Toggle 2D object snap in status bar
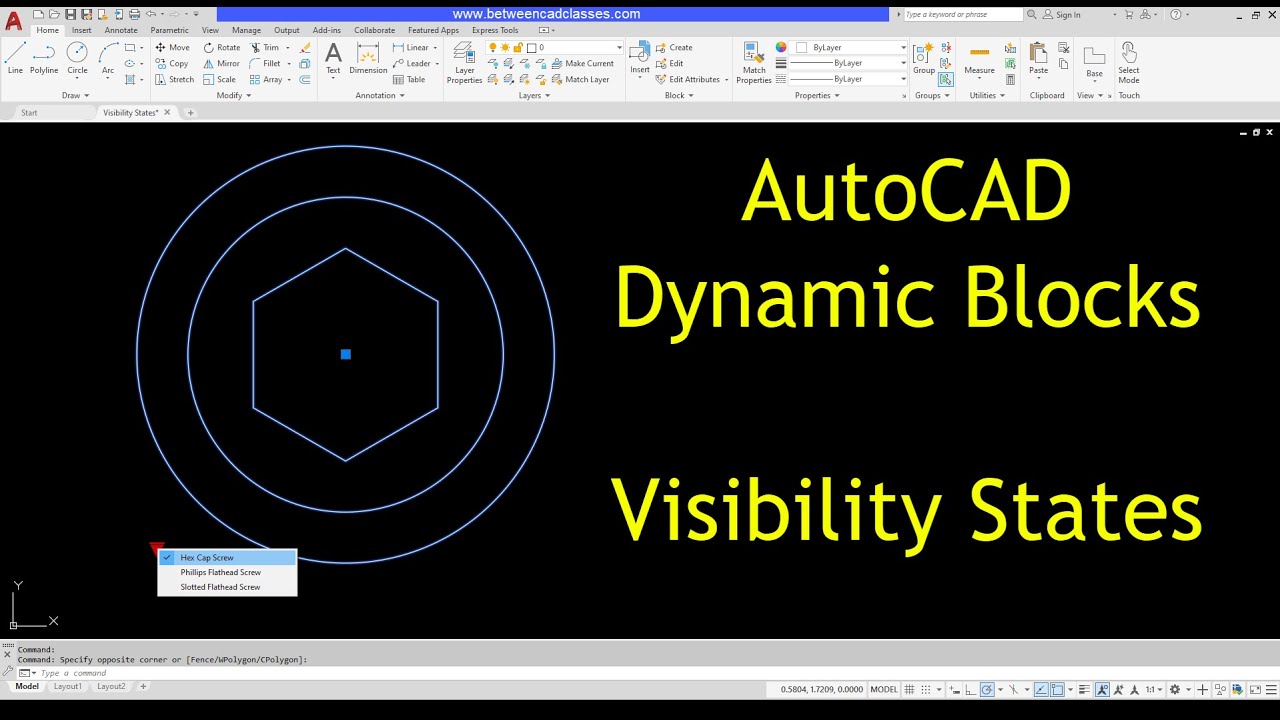 (x=1057, y=689)
